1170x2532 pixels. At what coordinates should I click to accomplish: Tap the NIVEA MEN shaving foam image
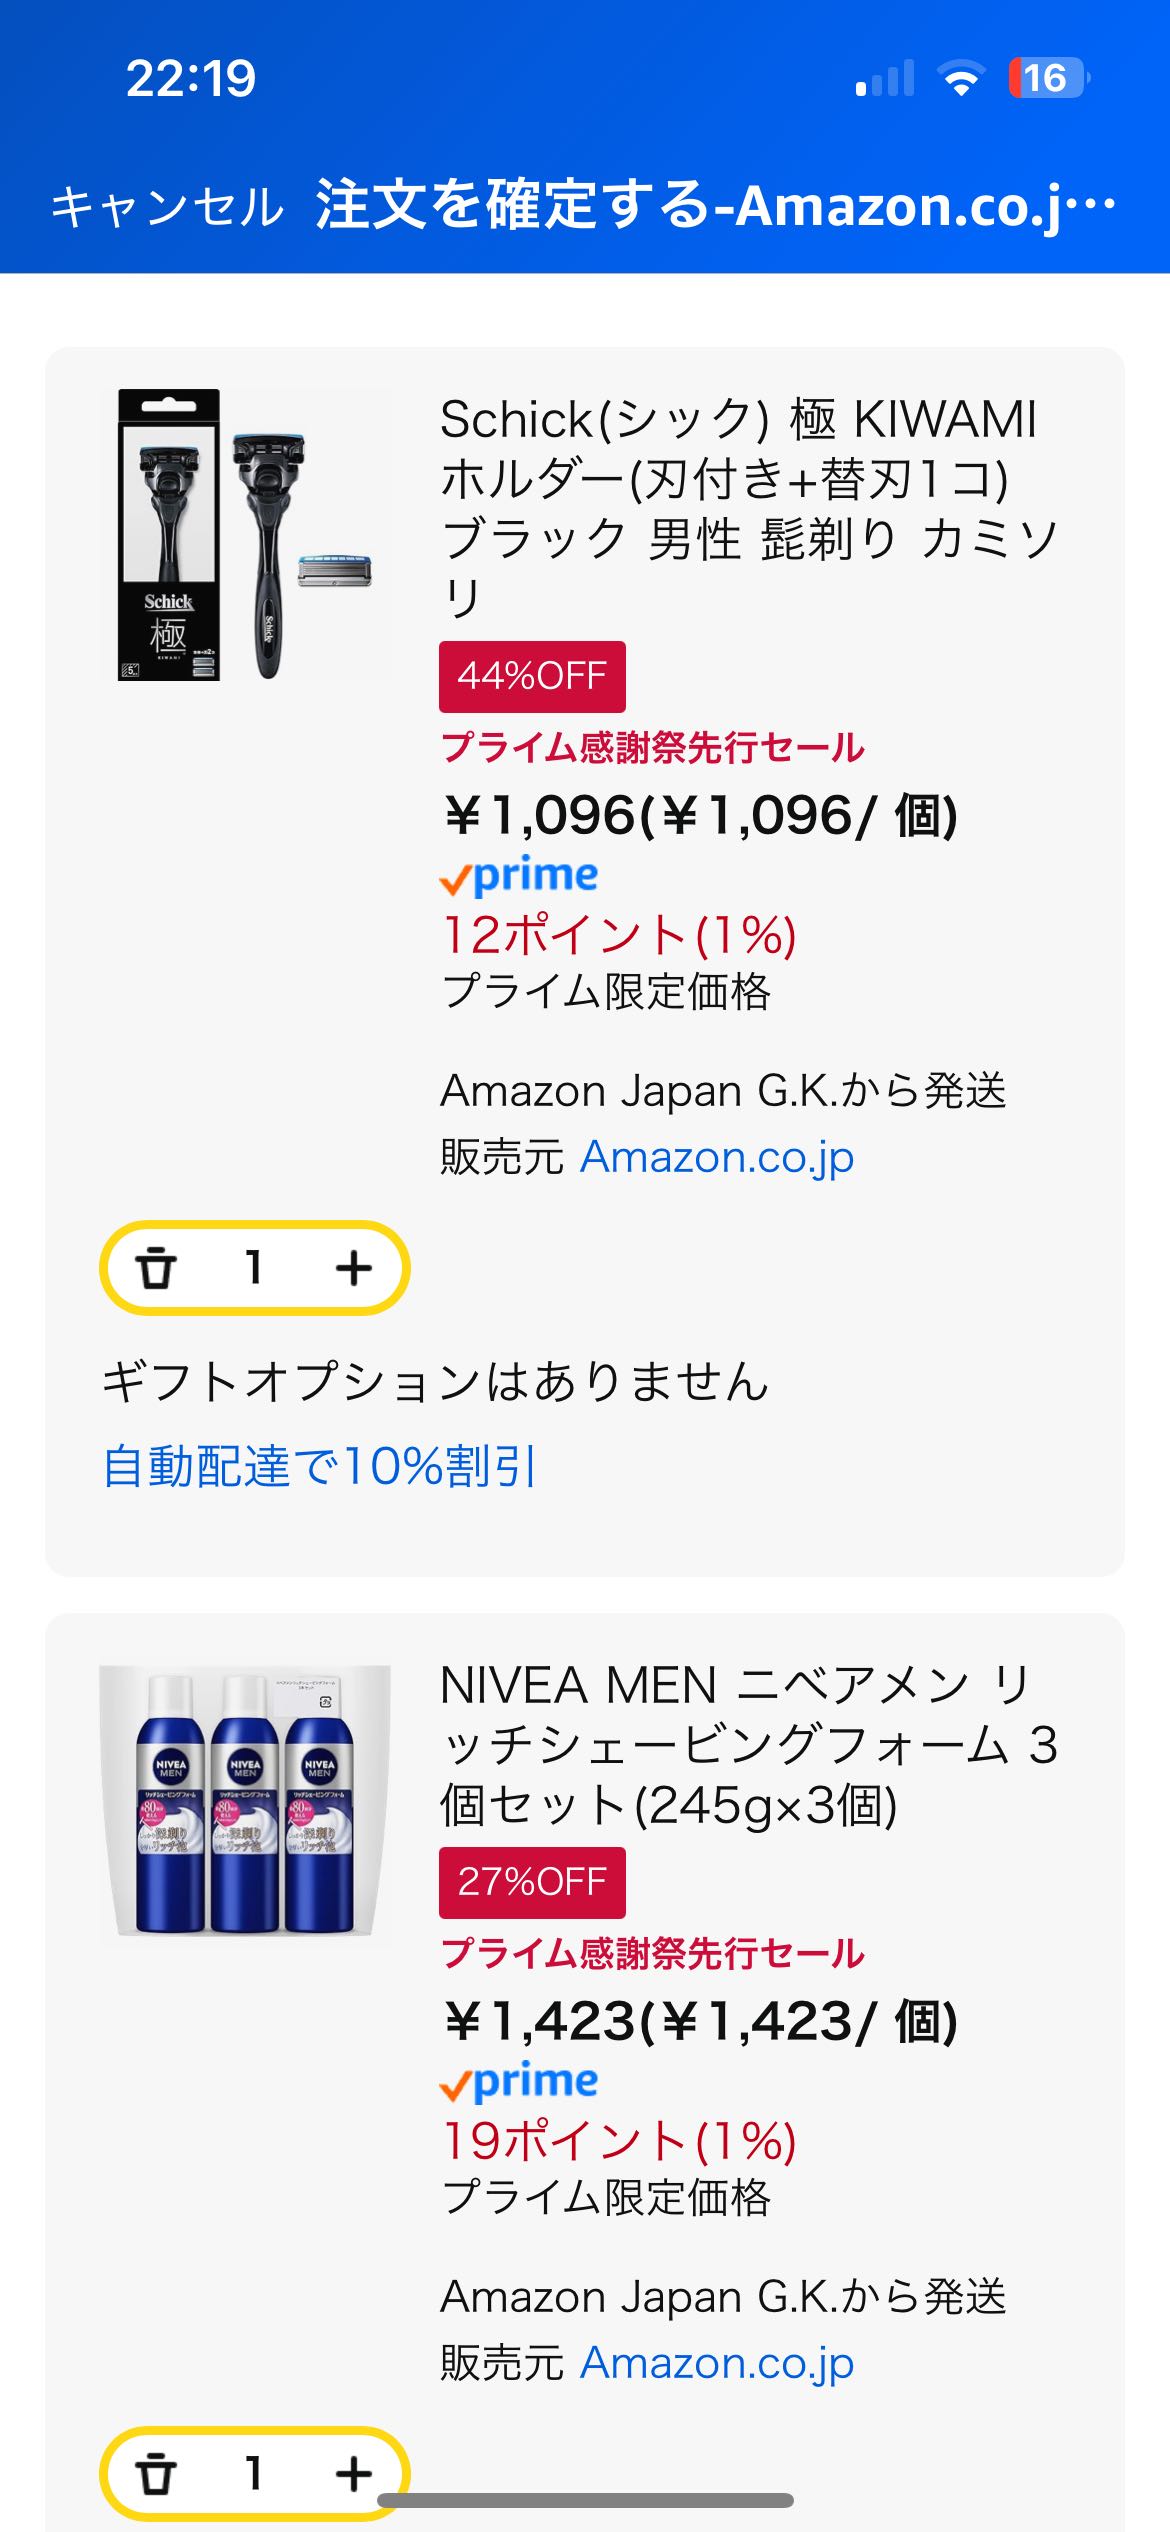click(245, 1800)
